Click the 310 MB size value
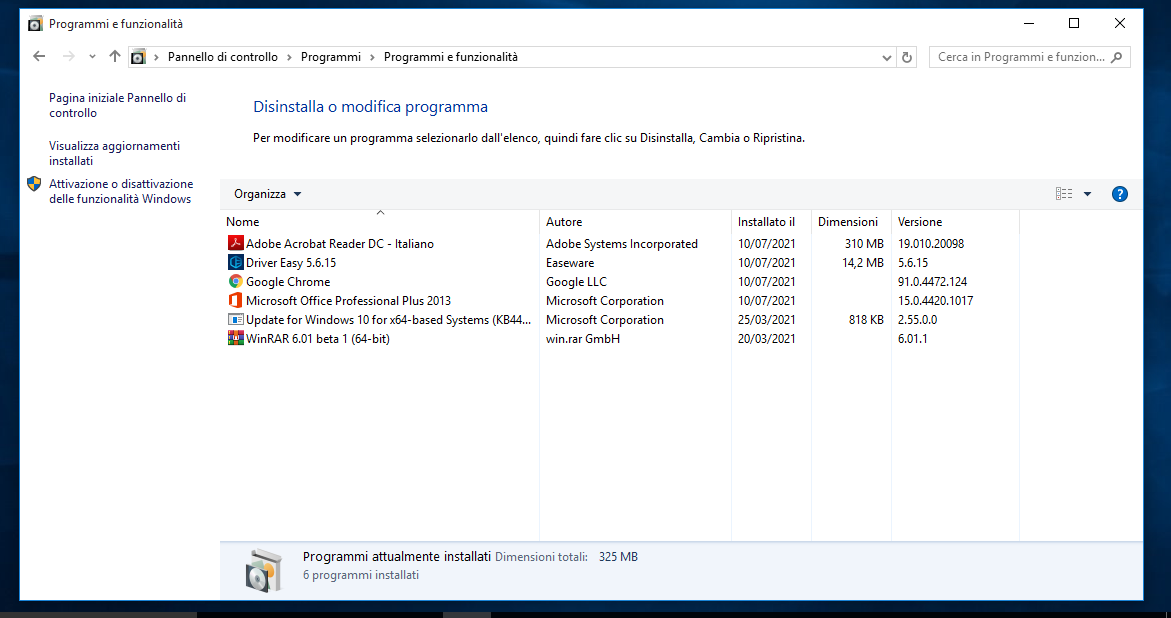The width and height of the screenshot is (1171, 618). click(864, 243)
